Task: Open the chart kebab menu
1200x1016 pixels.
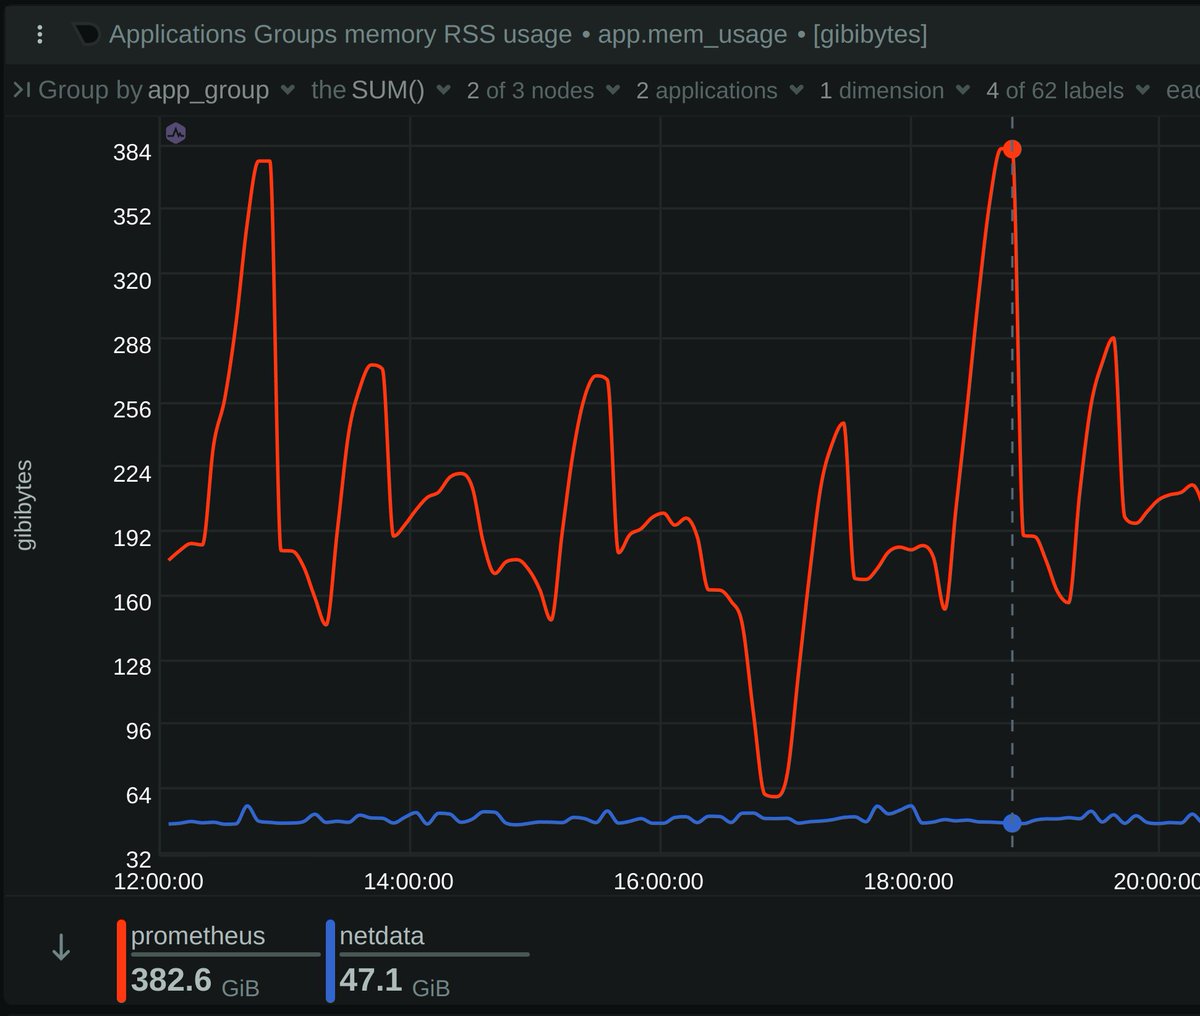Action: coord(39,35)
